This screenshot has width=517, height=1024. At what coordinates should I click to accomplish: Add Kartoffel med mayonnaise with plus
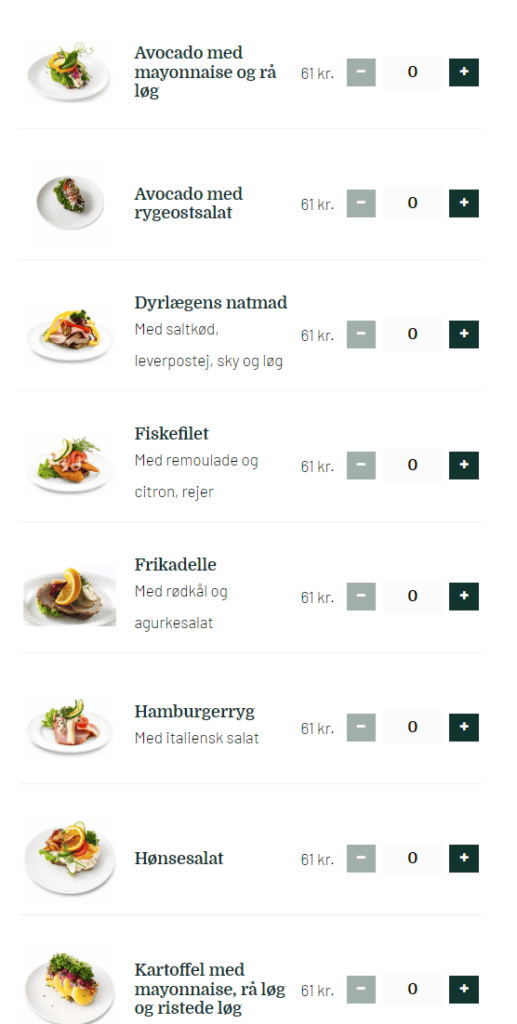click(463, 989)
